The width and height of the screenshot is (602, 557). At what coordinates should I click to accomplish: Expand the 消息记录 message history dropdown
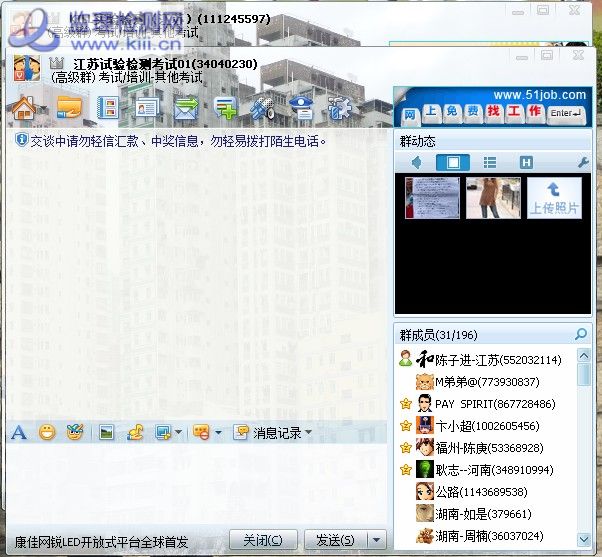(x=308, y=432)
